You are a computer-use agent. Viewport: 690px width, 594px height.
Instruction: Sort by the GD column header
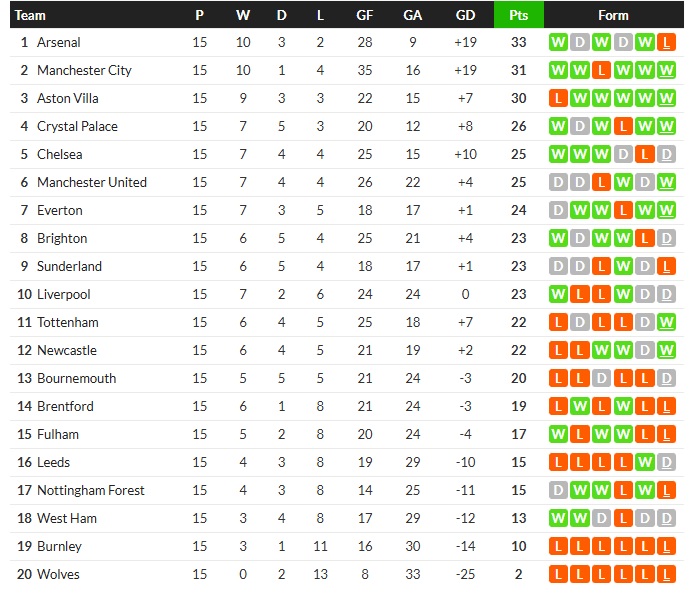tap(465, 15)
